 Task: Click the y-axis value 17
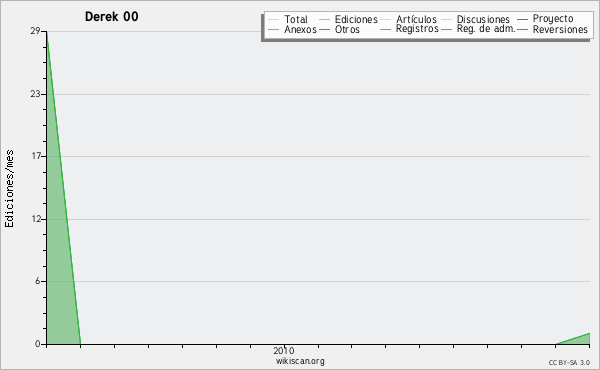click(x=36, y=156)
